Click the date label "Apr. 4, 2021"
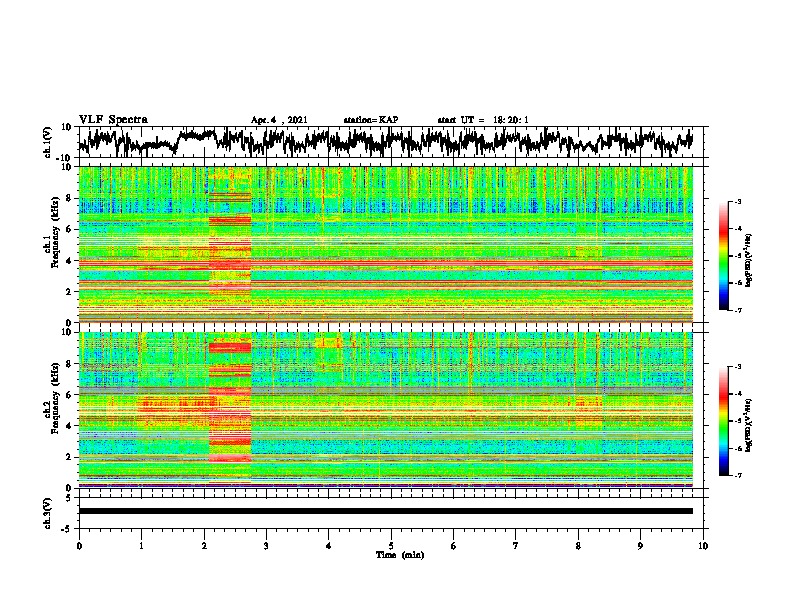792x612 pixels. point(279,120)
